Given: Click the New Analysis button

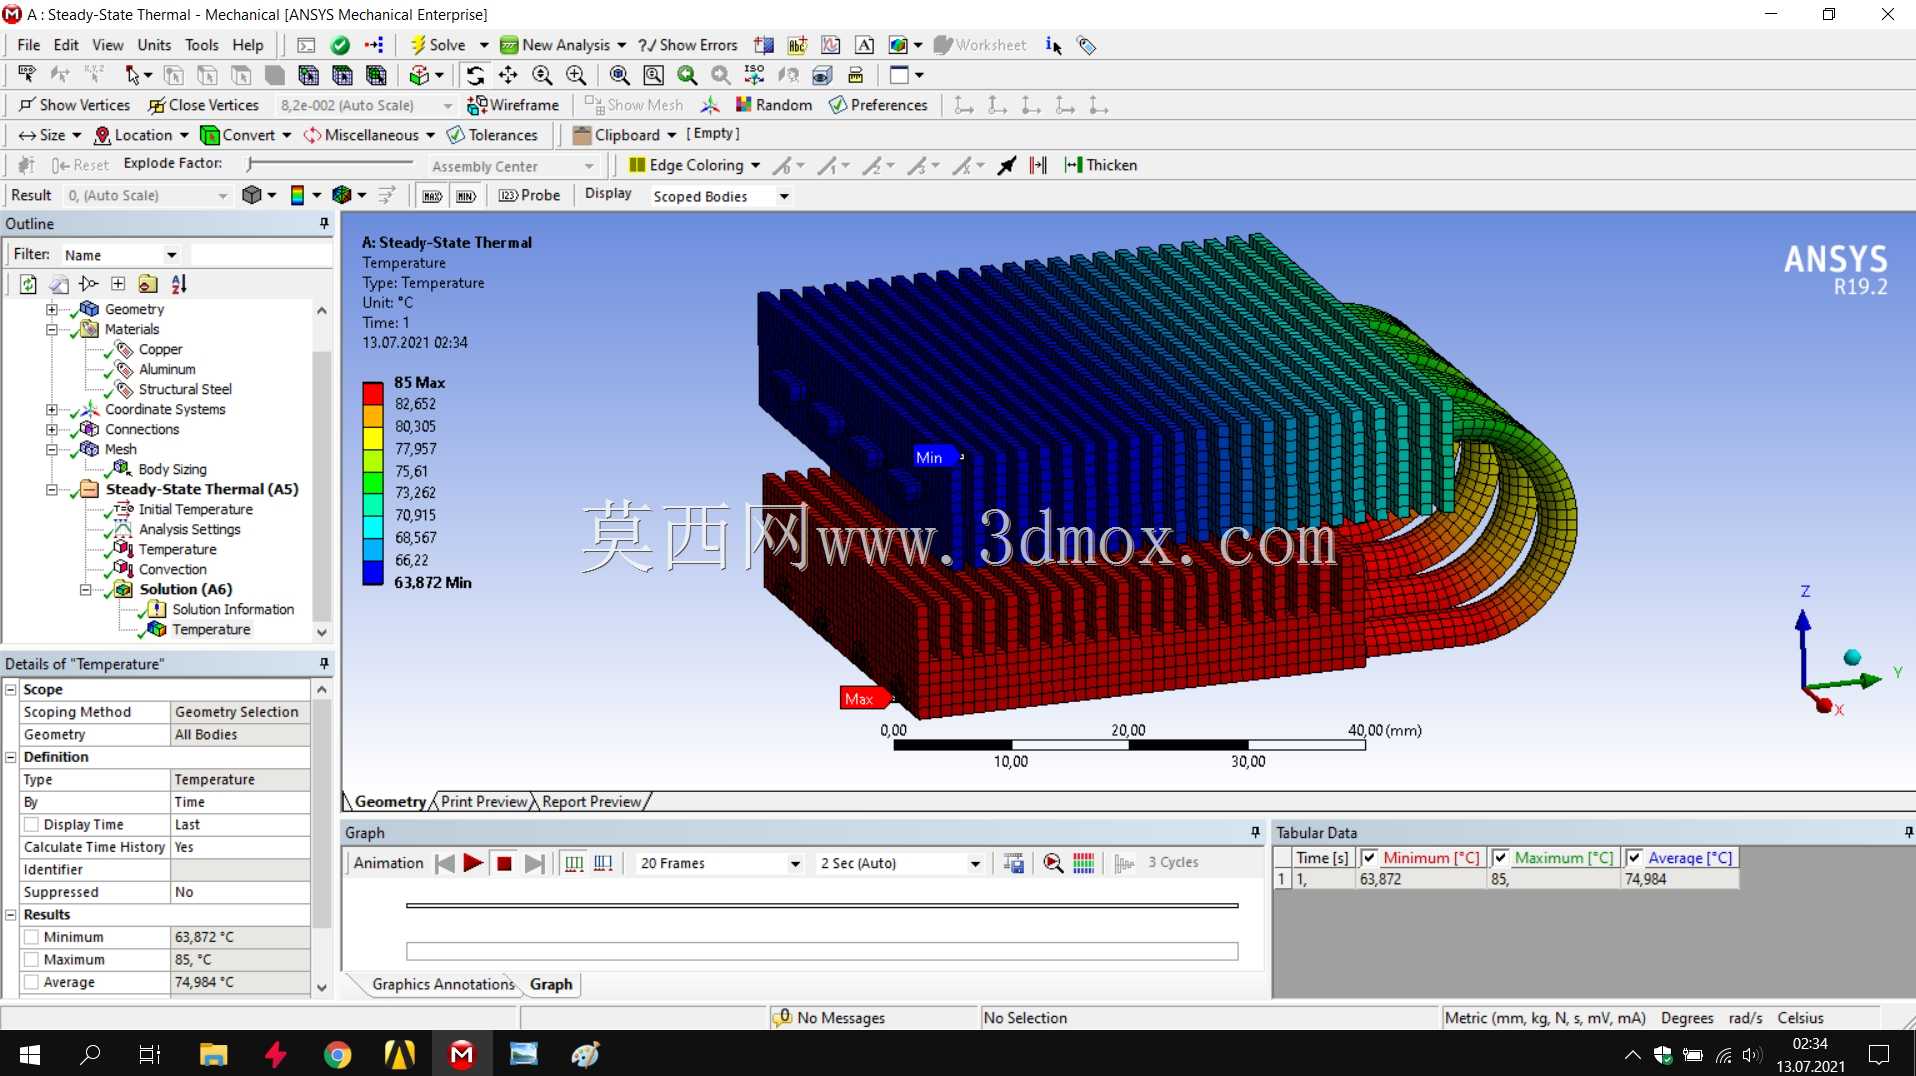Looking at the screenshot, I should (x=563, y=45).
